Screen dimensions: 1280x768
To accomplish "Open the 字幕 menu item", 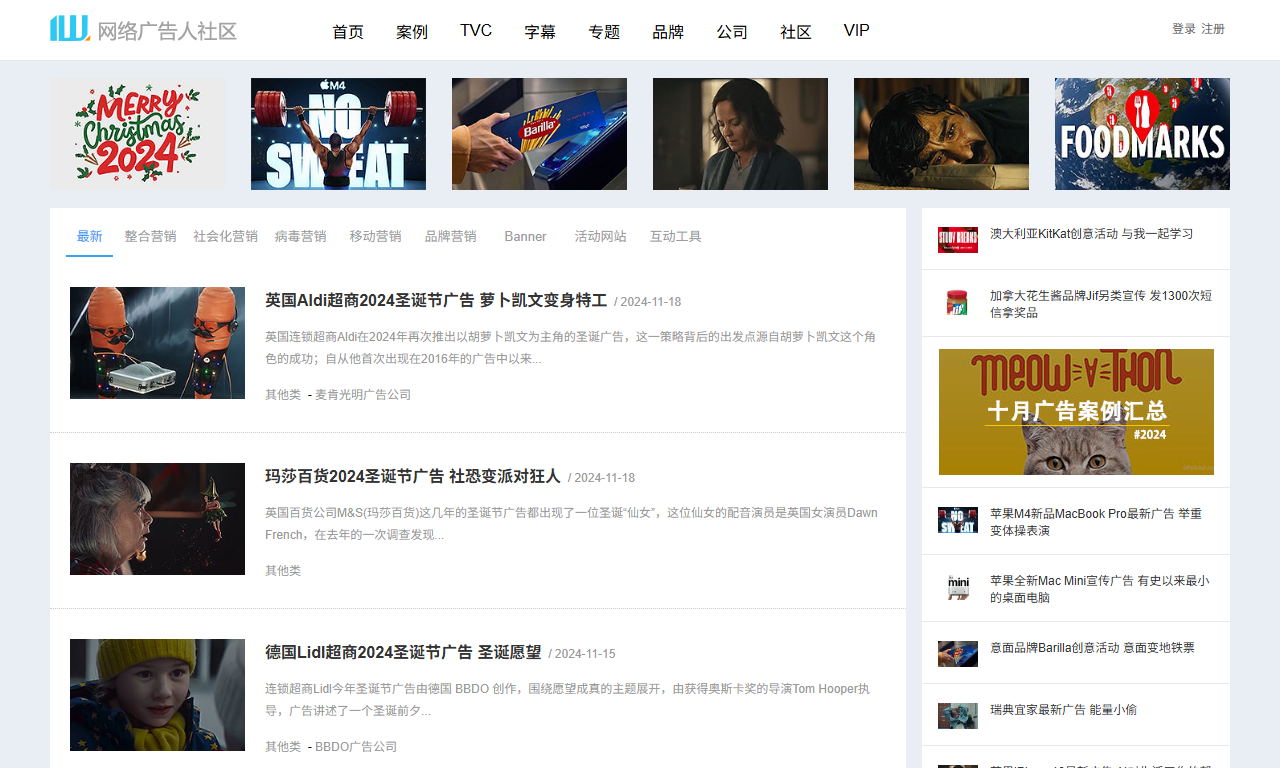I will [x=540, y=31].
